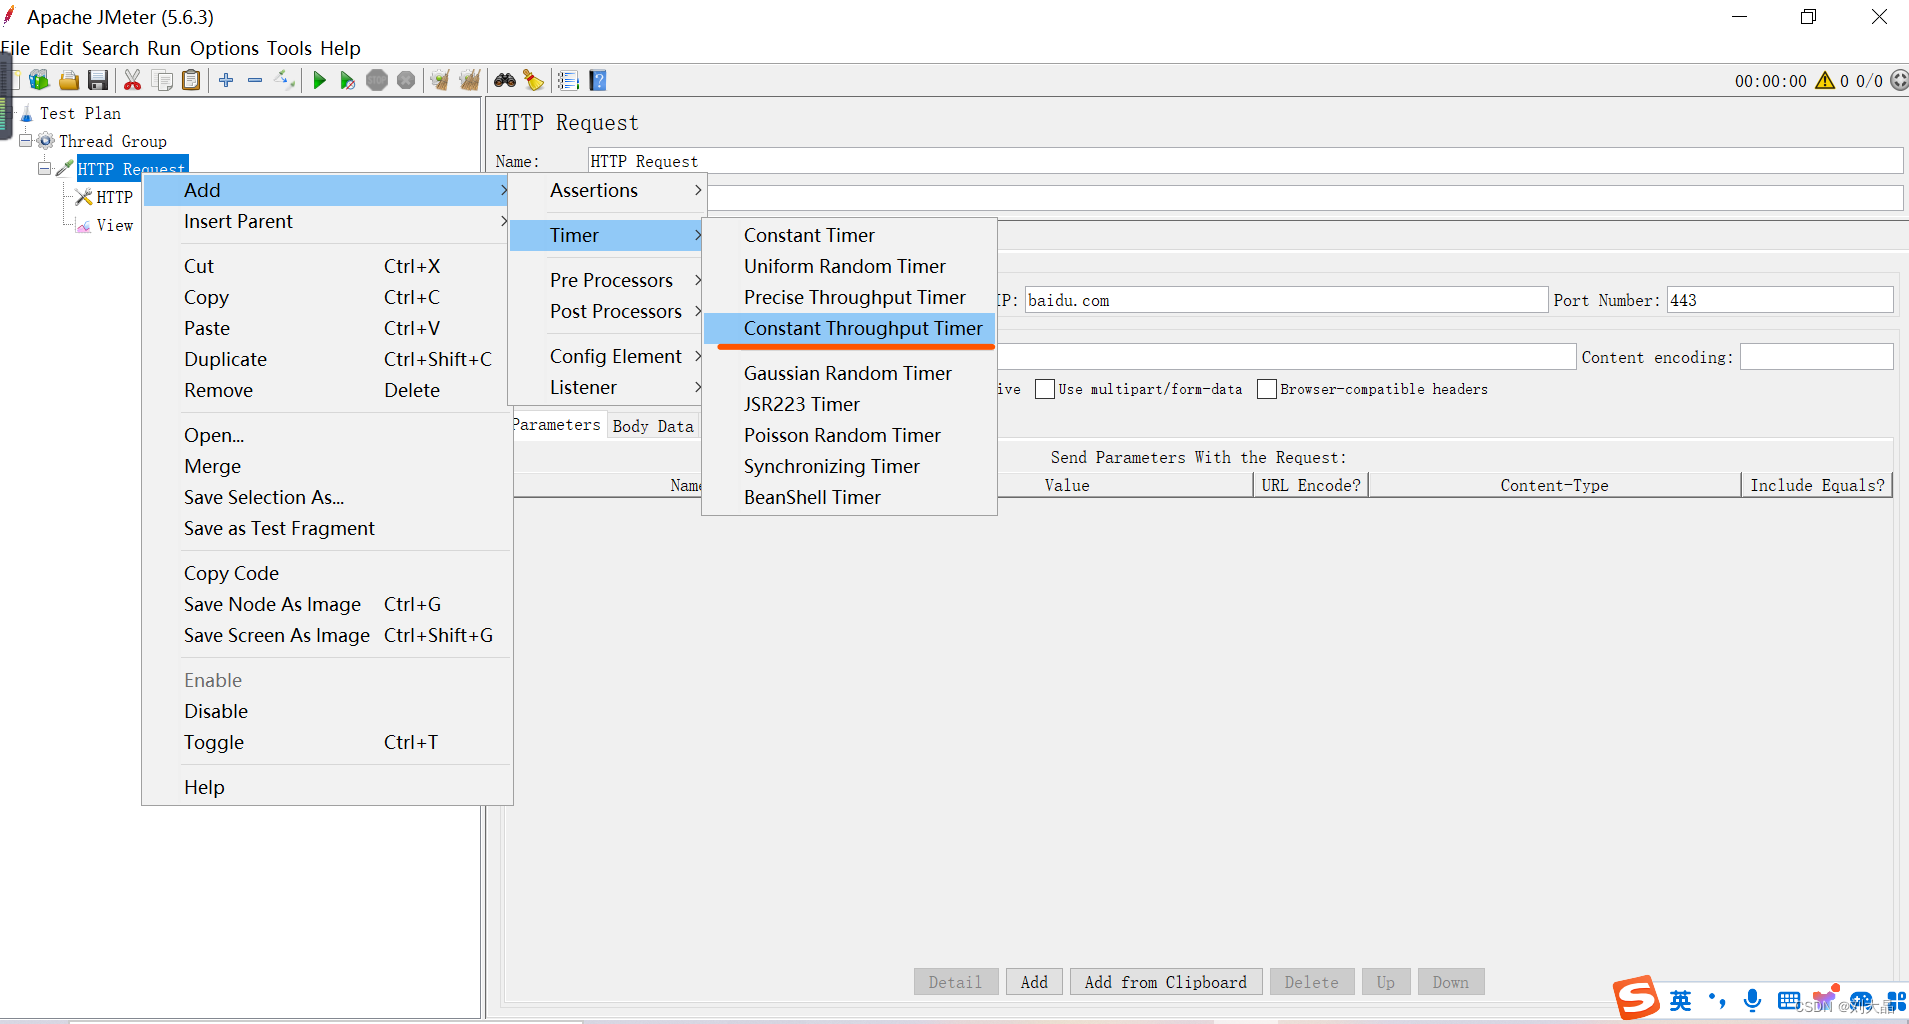Click the Open folder toolbar icon
The height and width of the screenshot is (1024, 1909).
pos(69,80)
